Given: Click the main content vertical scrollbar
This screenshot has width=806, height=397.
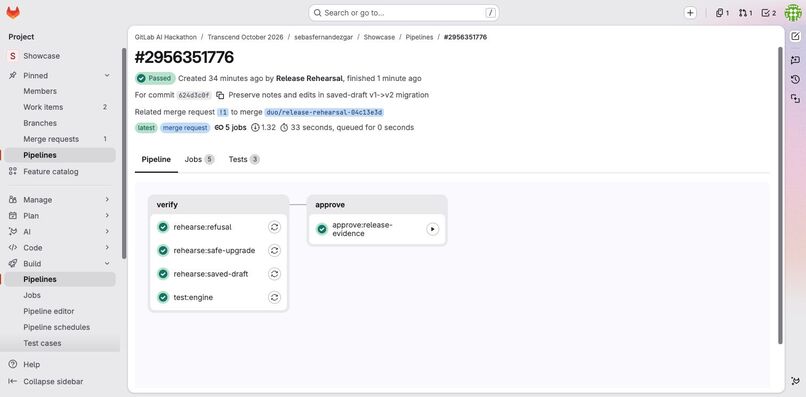Looking at the screenshot, I should coord(780,195).
